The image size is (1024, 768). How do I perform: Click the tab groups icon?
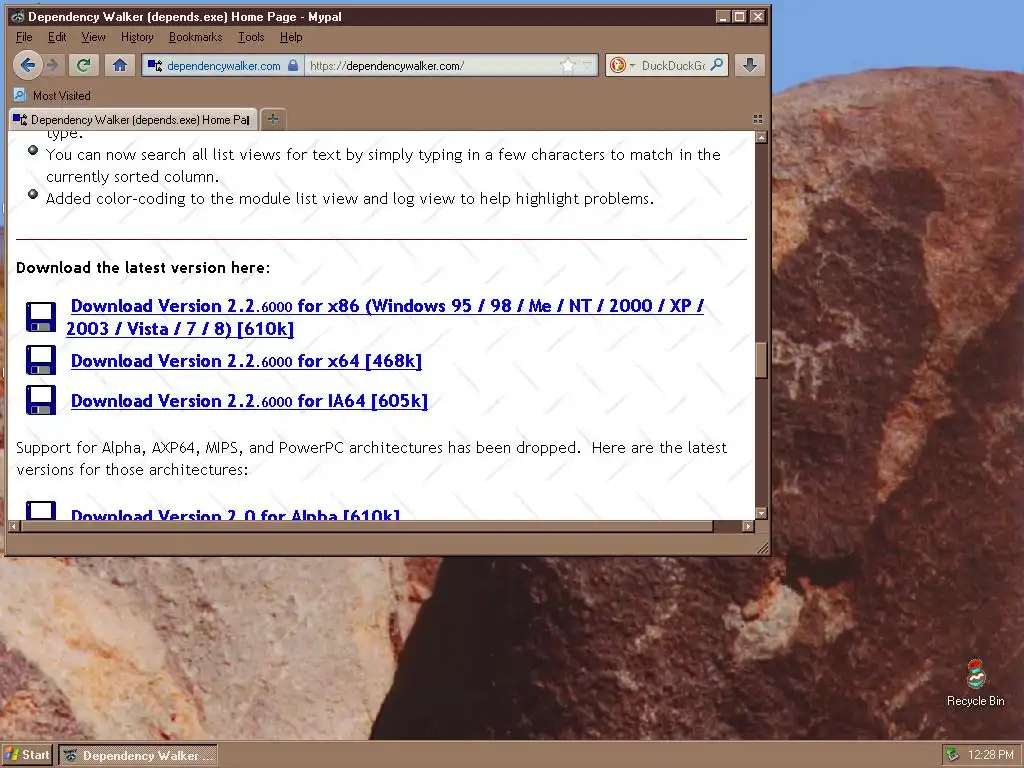coord(758,119)
